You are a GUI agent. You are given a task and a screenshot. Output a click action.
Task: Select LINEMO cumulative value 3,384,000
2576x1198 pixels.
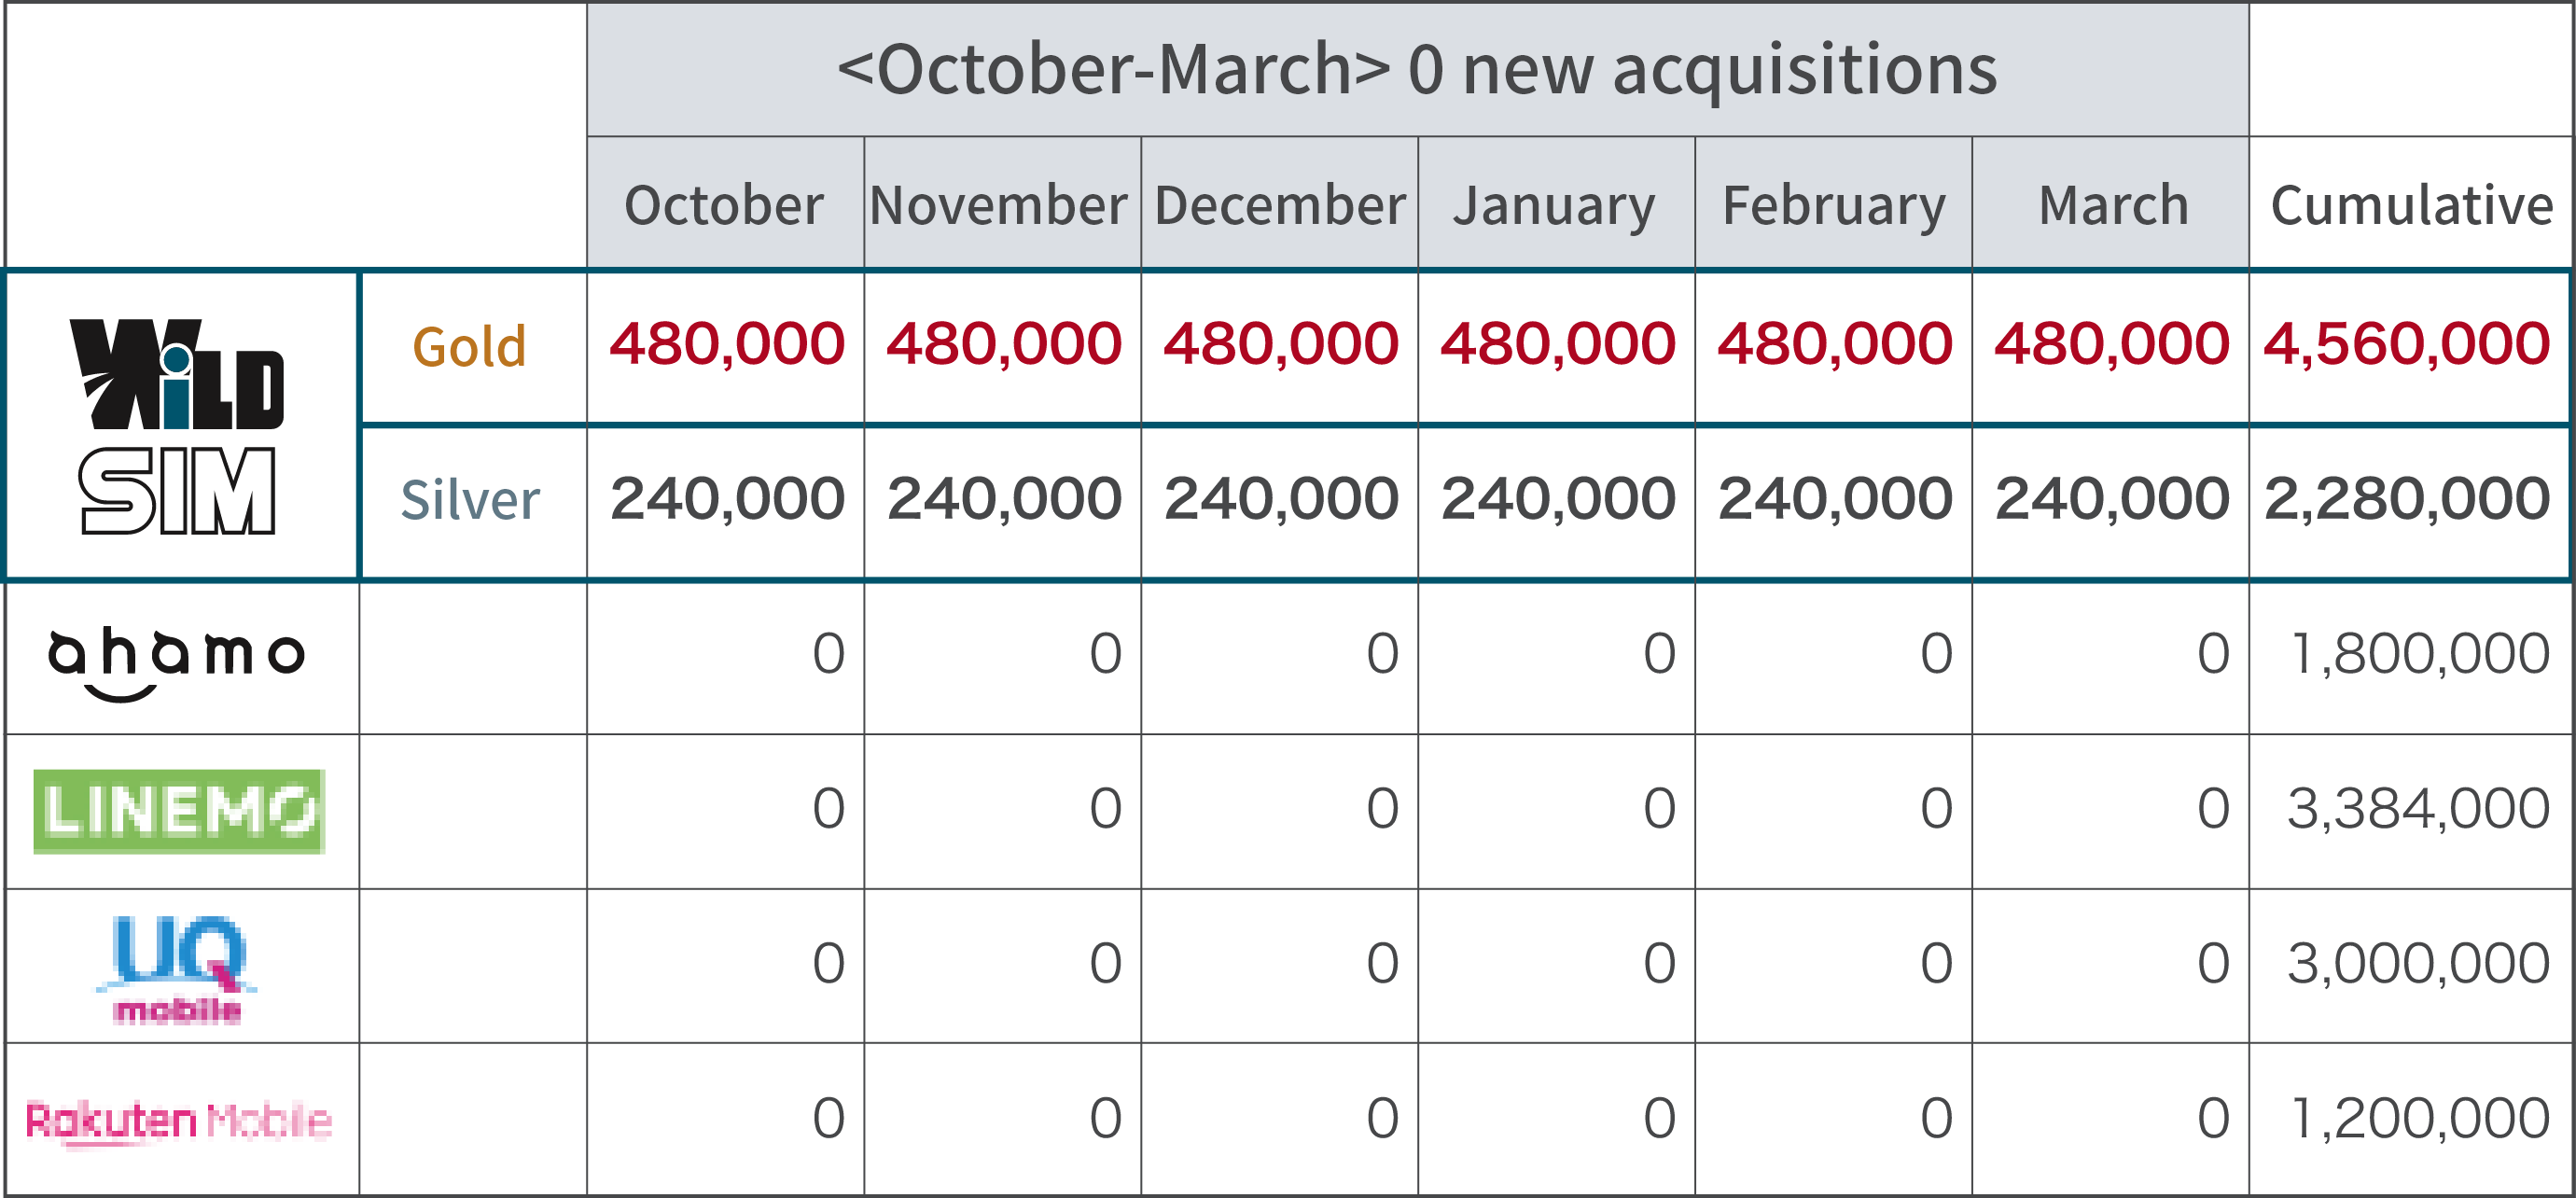pyautogui.click(x=2418, y=809)
